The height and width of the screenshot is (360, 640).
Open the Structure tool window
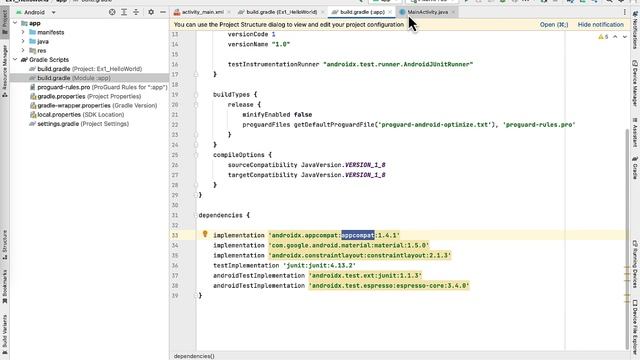click(4, 245)
